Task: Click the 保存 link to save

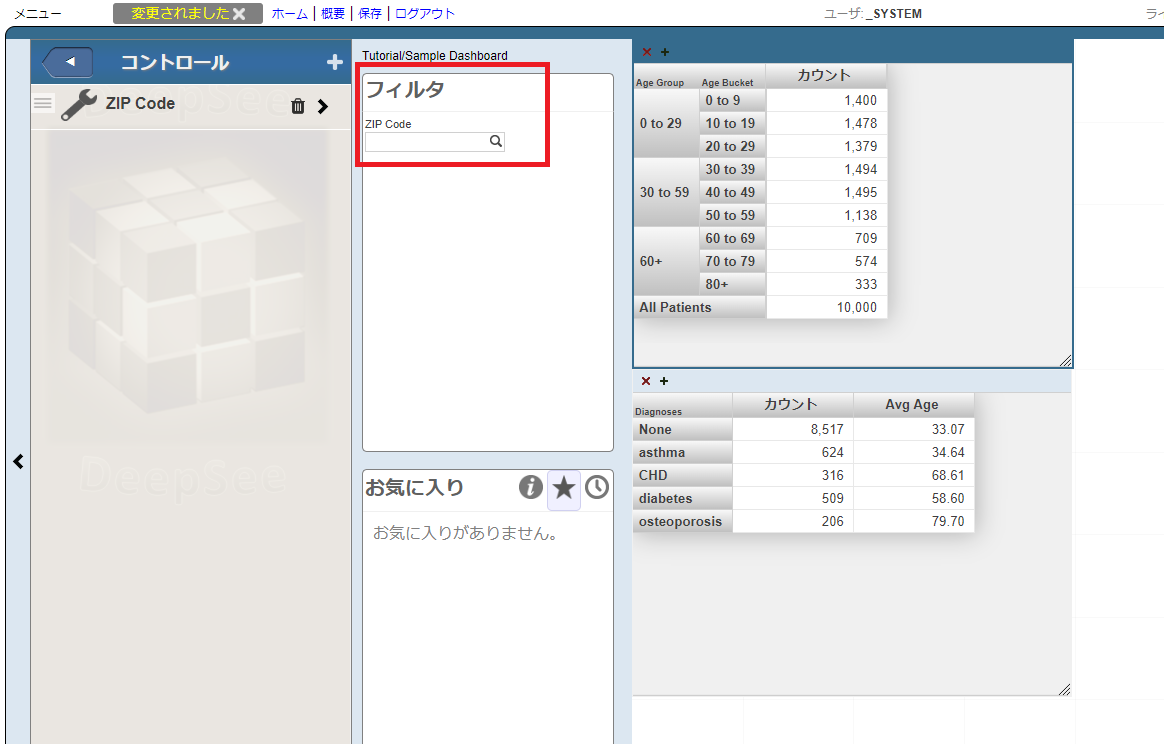Action: 370,14
